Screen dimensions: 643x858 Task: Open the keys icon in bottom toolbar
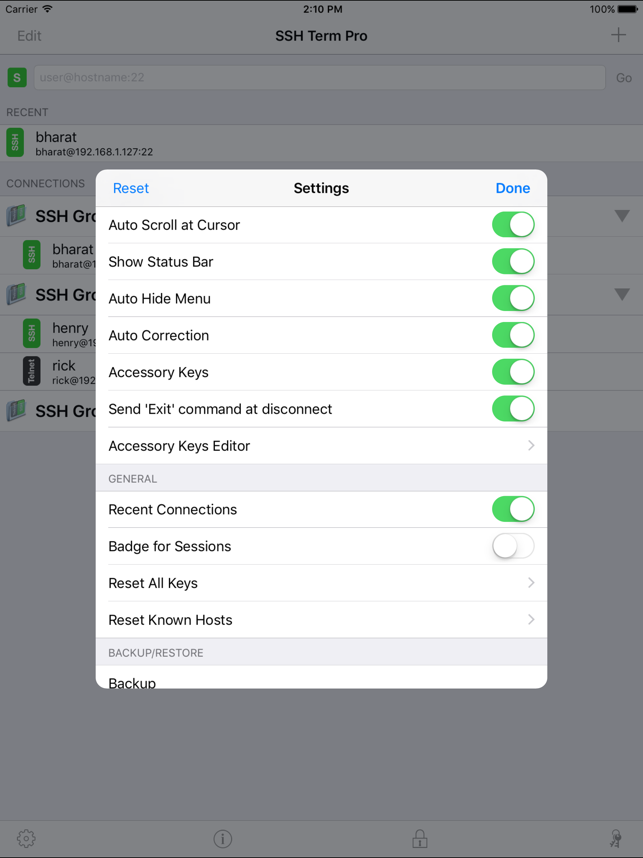point(616,838)
